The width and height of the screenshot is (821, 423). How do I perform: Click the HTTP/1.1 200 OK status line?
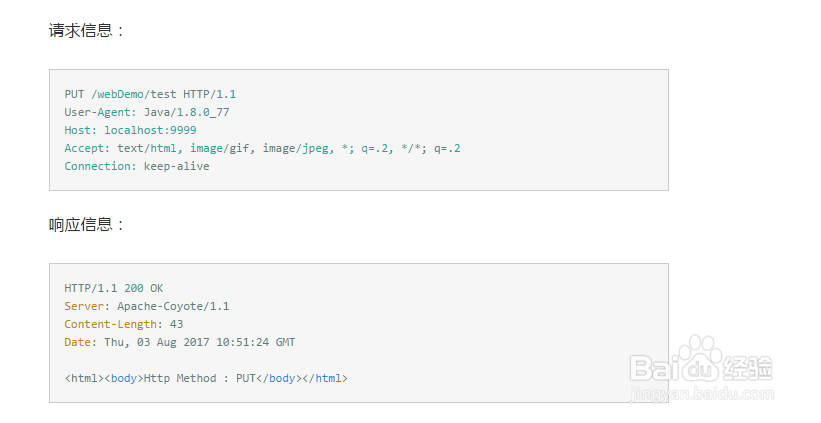114,288
